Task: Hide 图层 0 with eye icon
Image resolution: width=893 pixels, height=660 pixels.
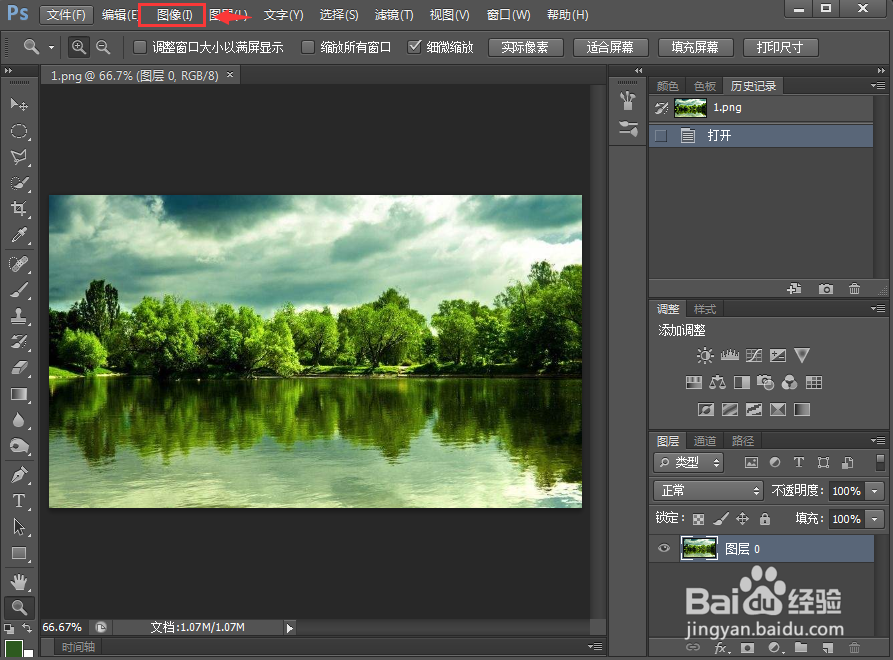Action: (x=663, y=548)
